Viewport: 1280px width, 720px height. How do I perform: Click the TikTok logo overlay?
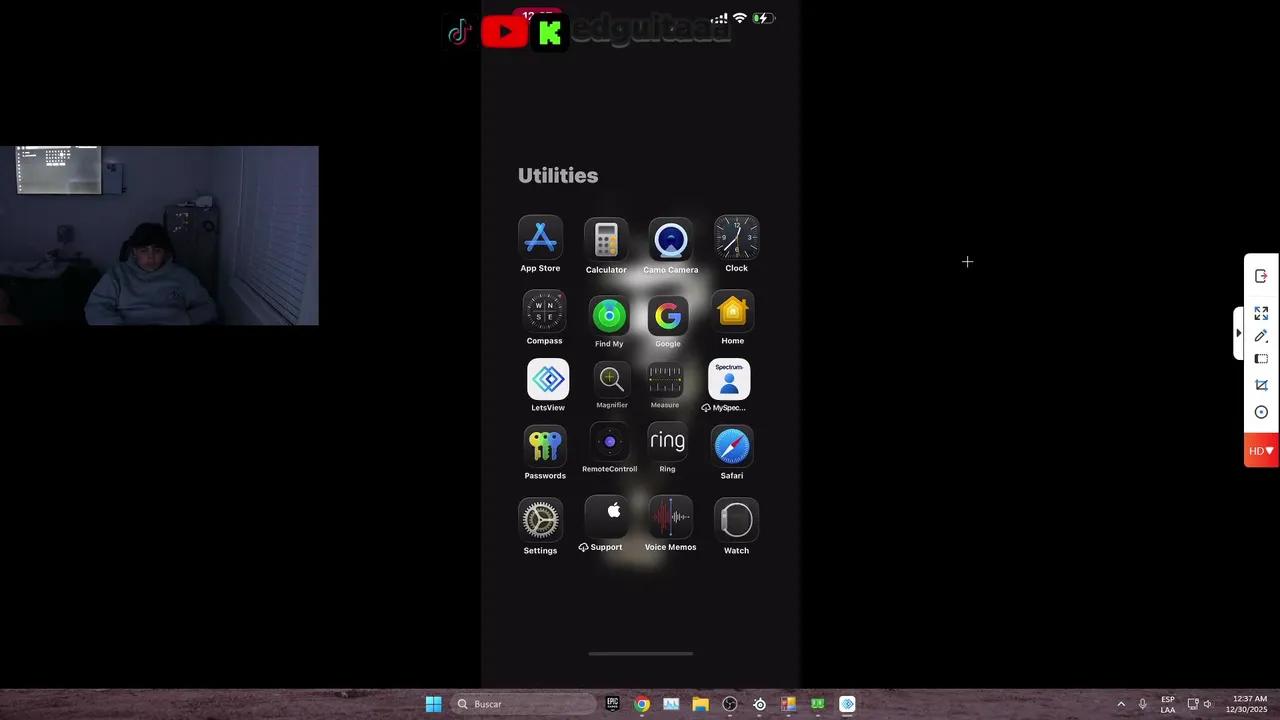coord(459,32)
